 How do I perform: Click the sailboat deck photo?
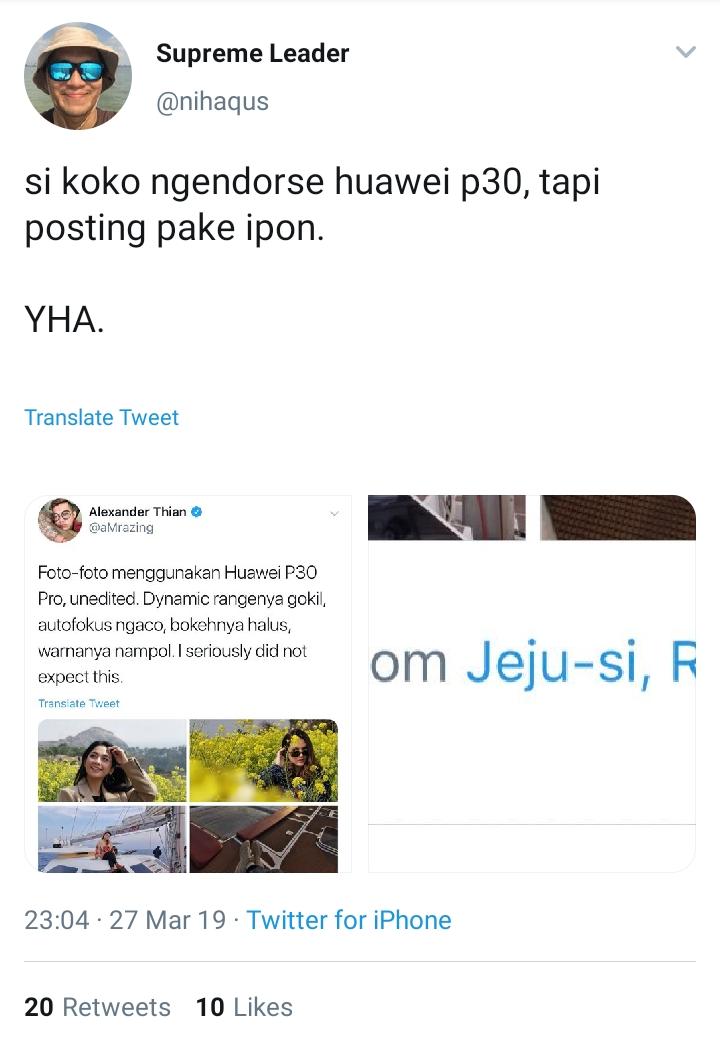point(113,839)
